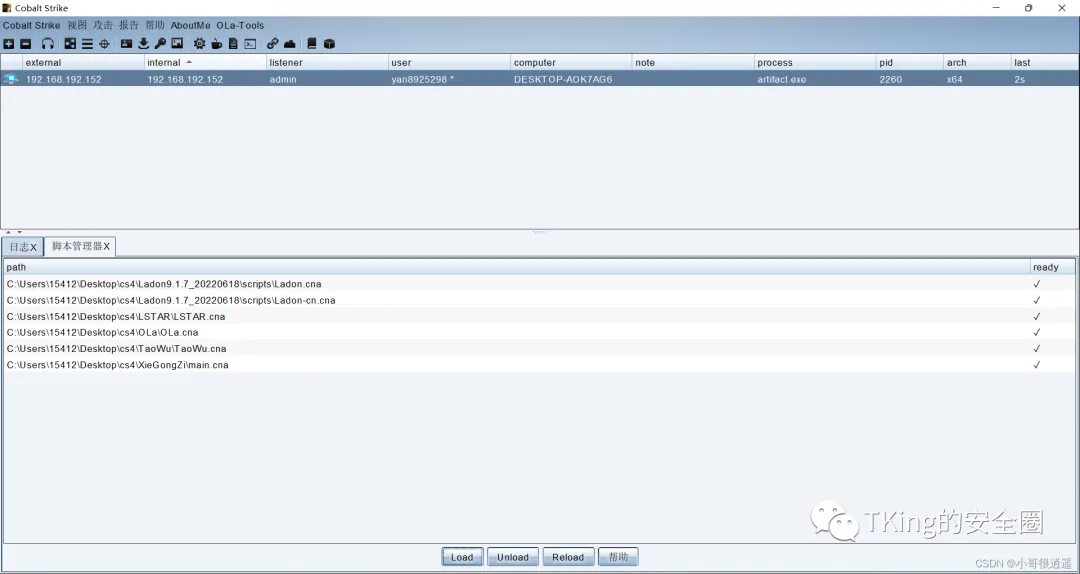Click the Unload button
The height and width of the screenshot is (574, 1080).
pyautogui.click(x=513, y=557)
